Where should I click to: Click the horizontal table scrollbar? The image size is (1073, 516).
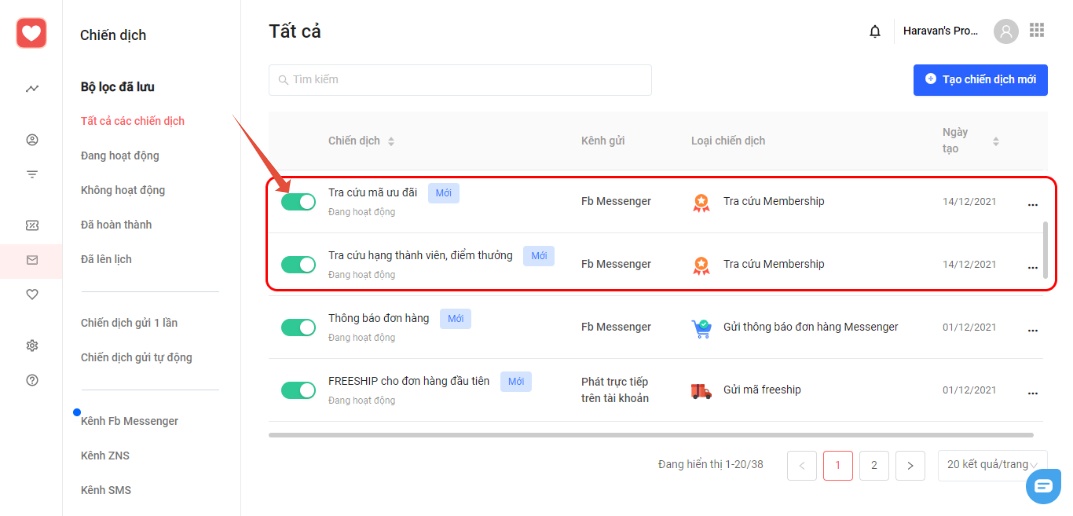(651, 435)
